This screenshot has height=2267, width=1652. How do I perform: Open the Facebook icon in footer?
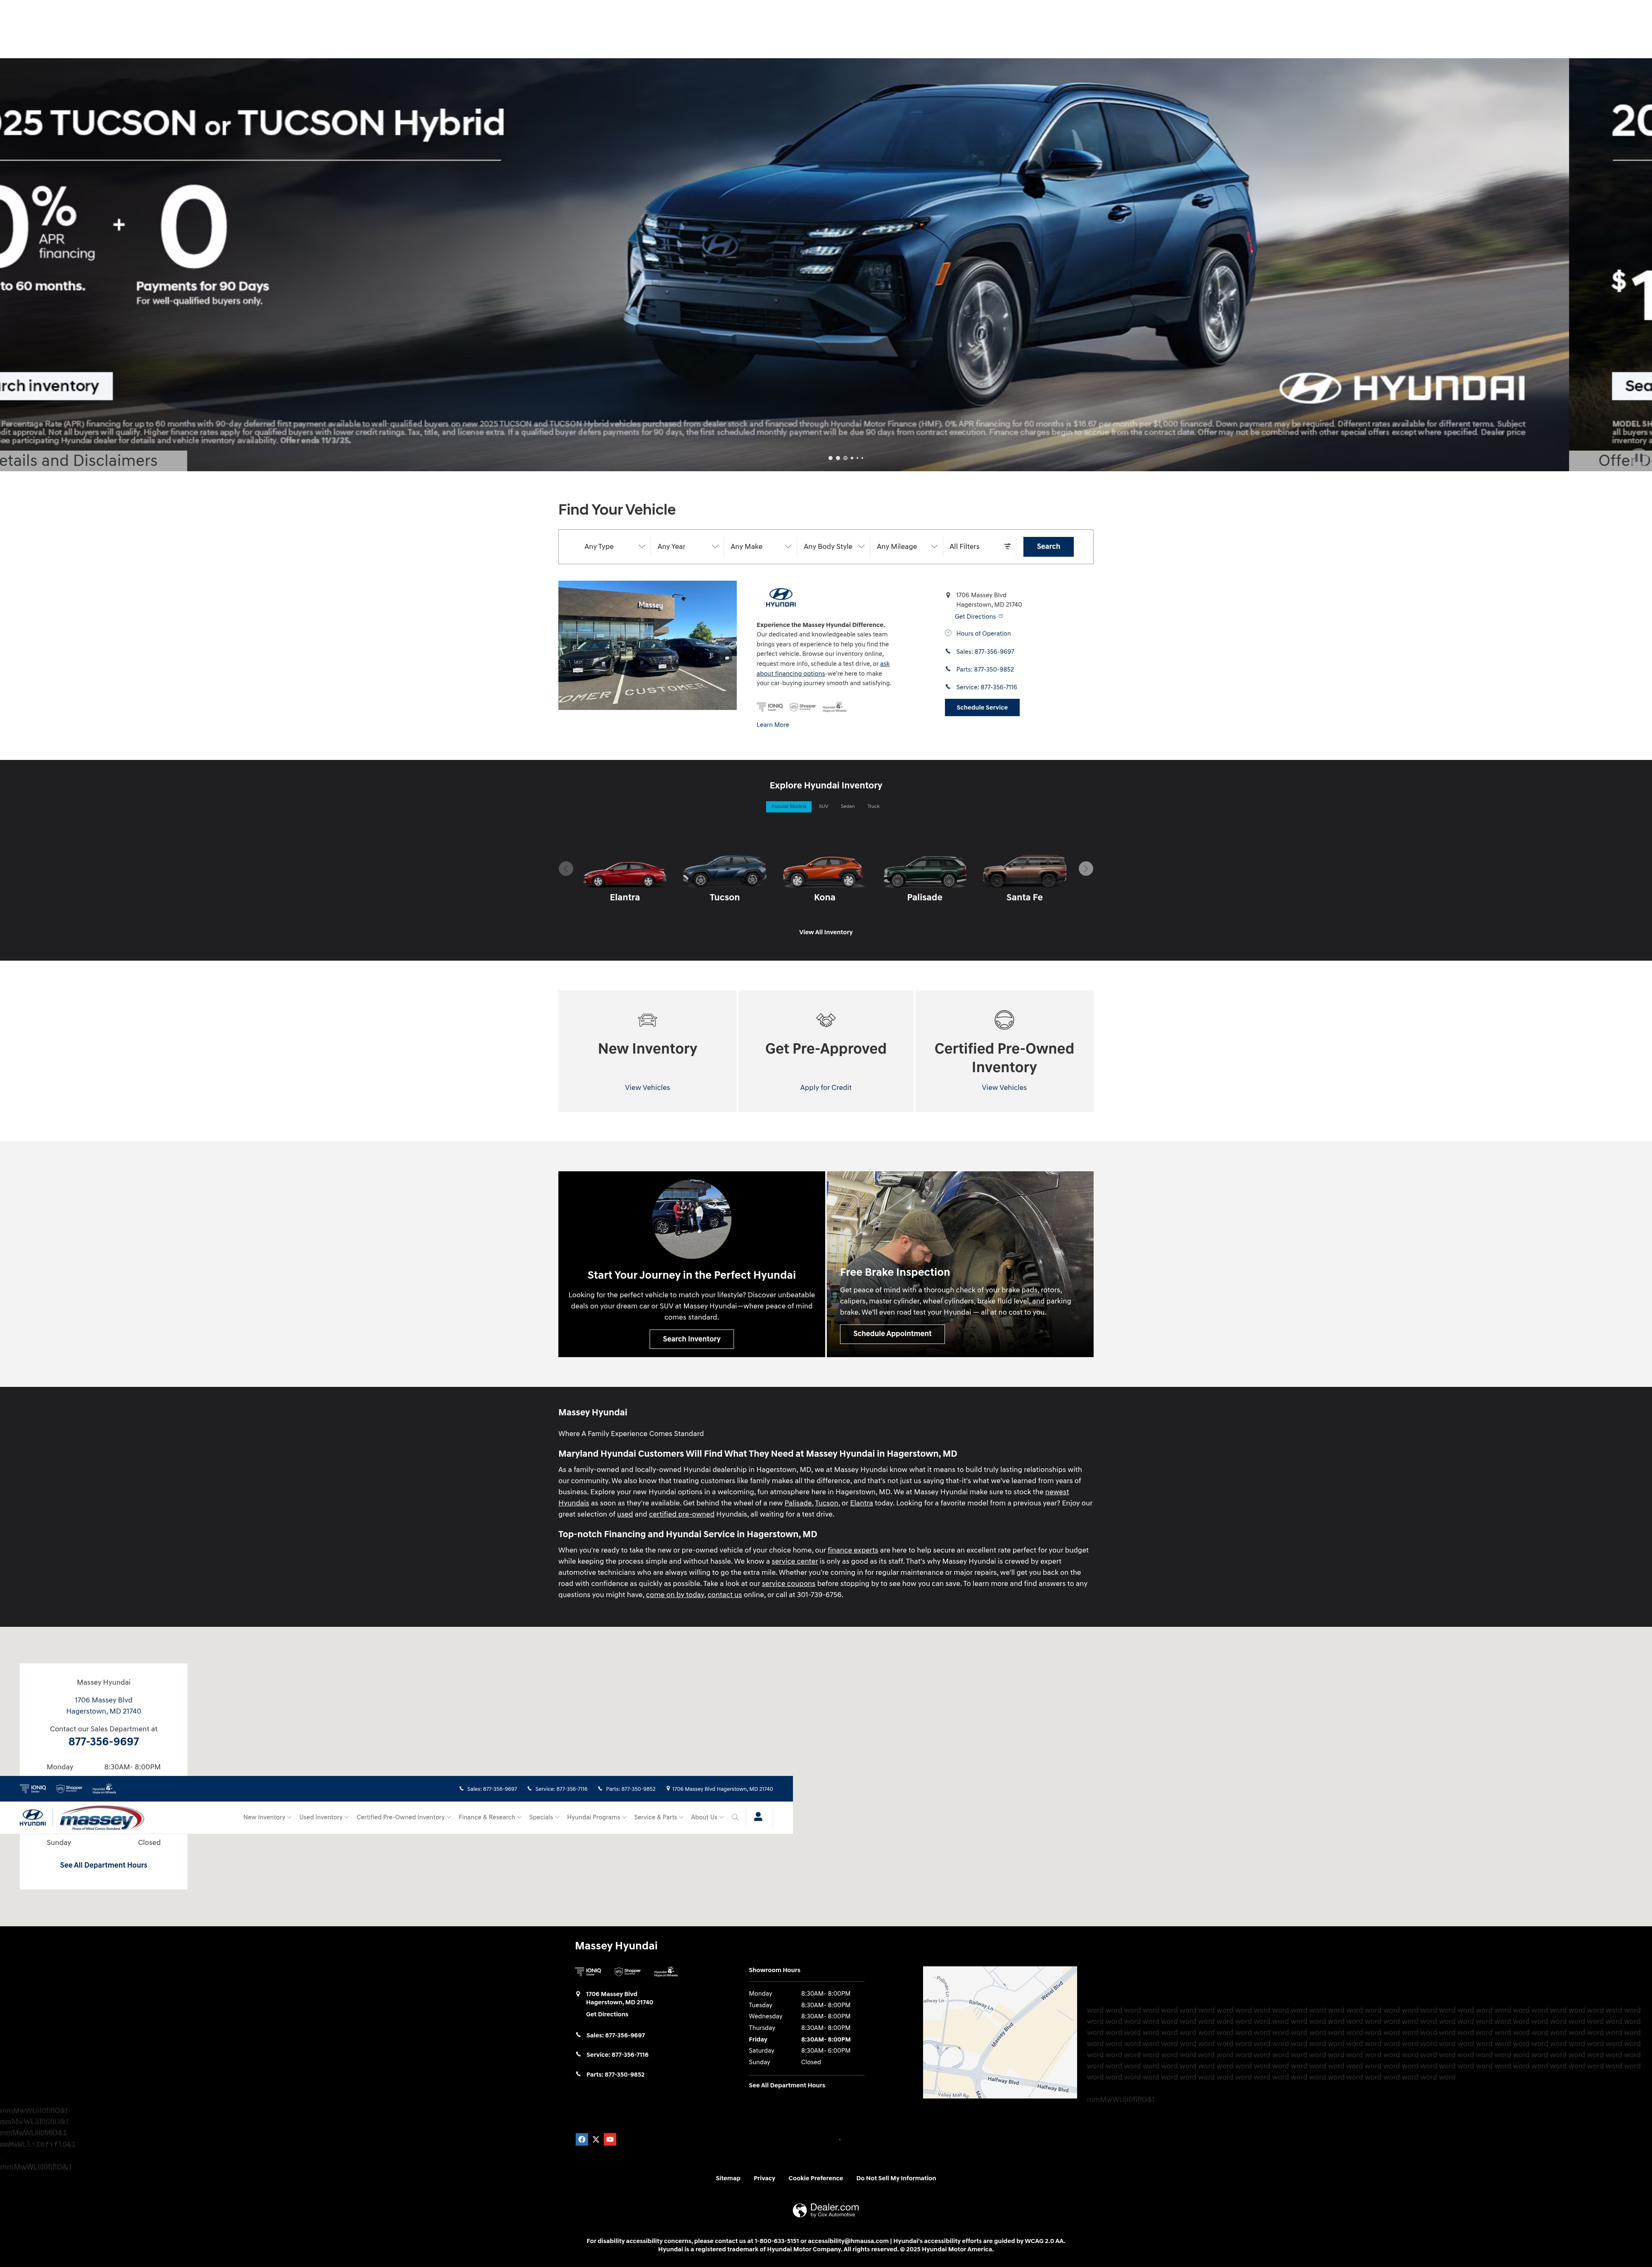(582, 2140)
